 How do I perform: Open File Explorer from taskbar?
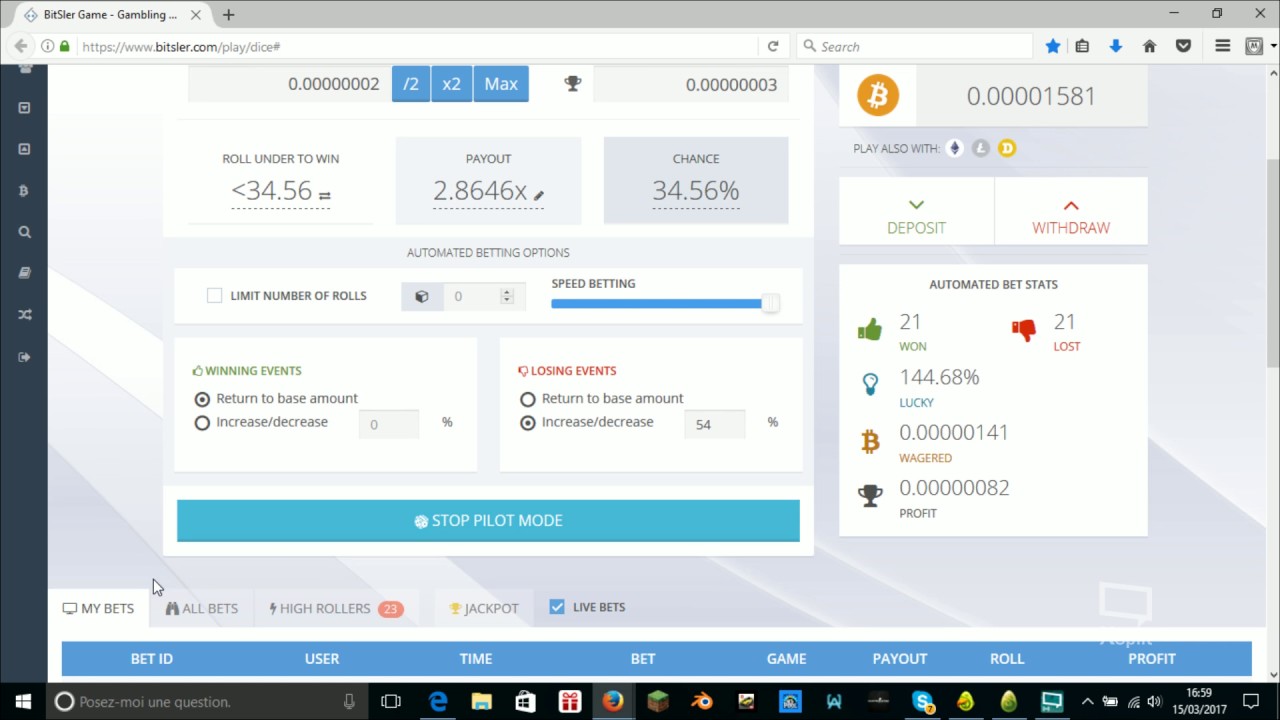[482, 701]
